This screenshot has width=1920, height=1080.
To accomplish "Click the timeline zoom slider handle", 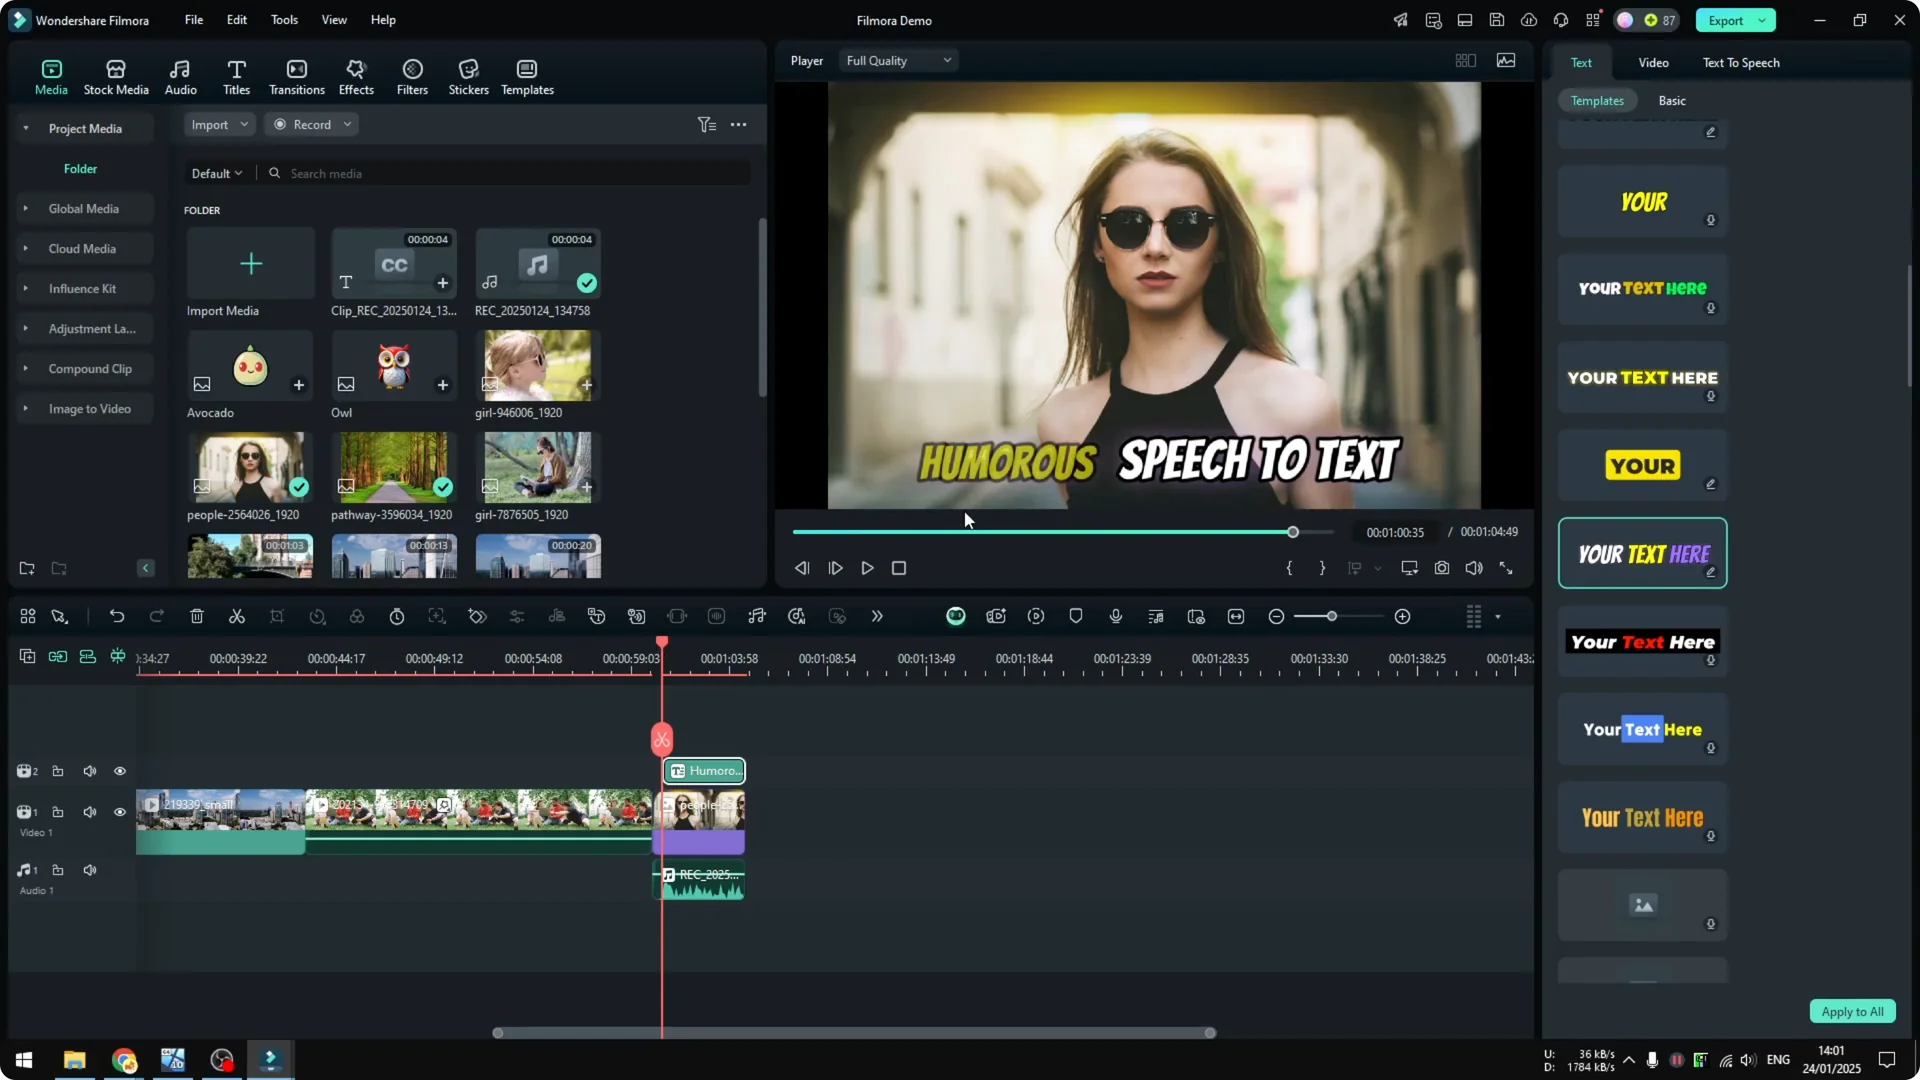I will [1331, 617].
